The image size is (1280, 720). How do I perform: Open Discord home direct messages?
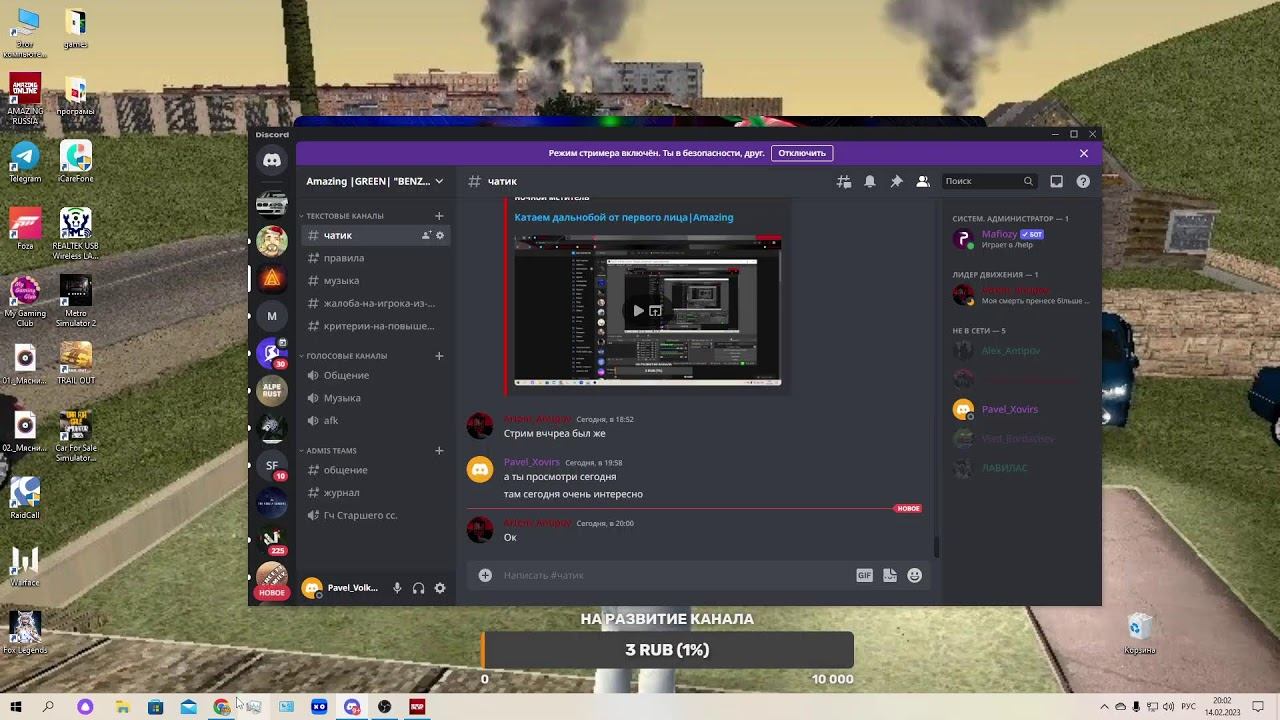point(272,160)
